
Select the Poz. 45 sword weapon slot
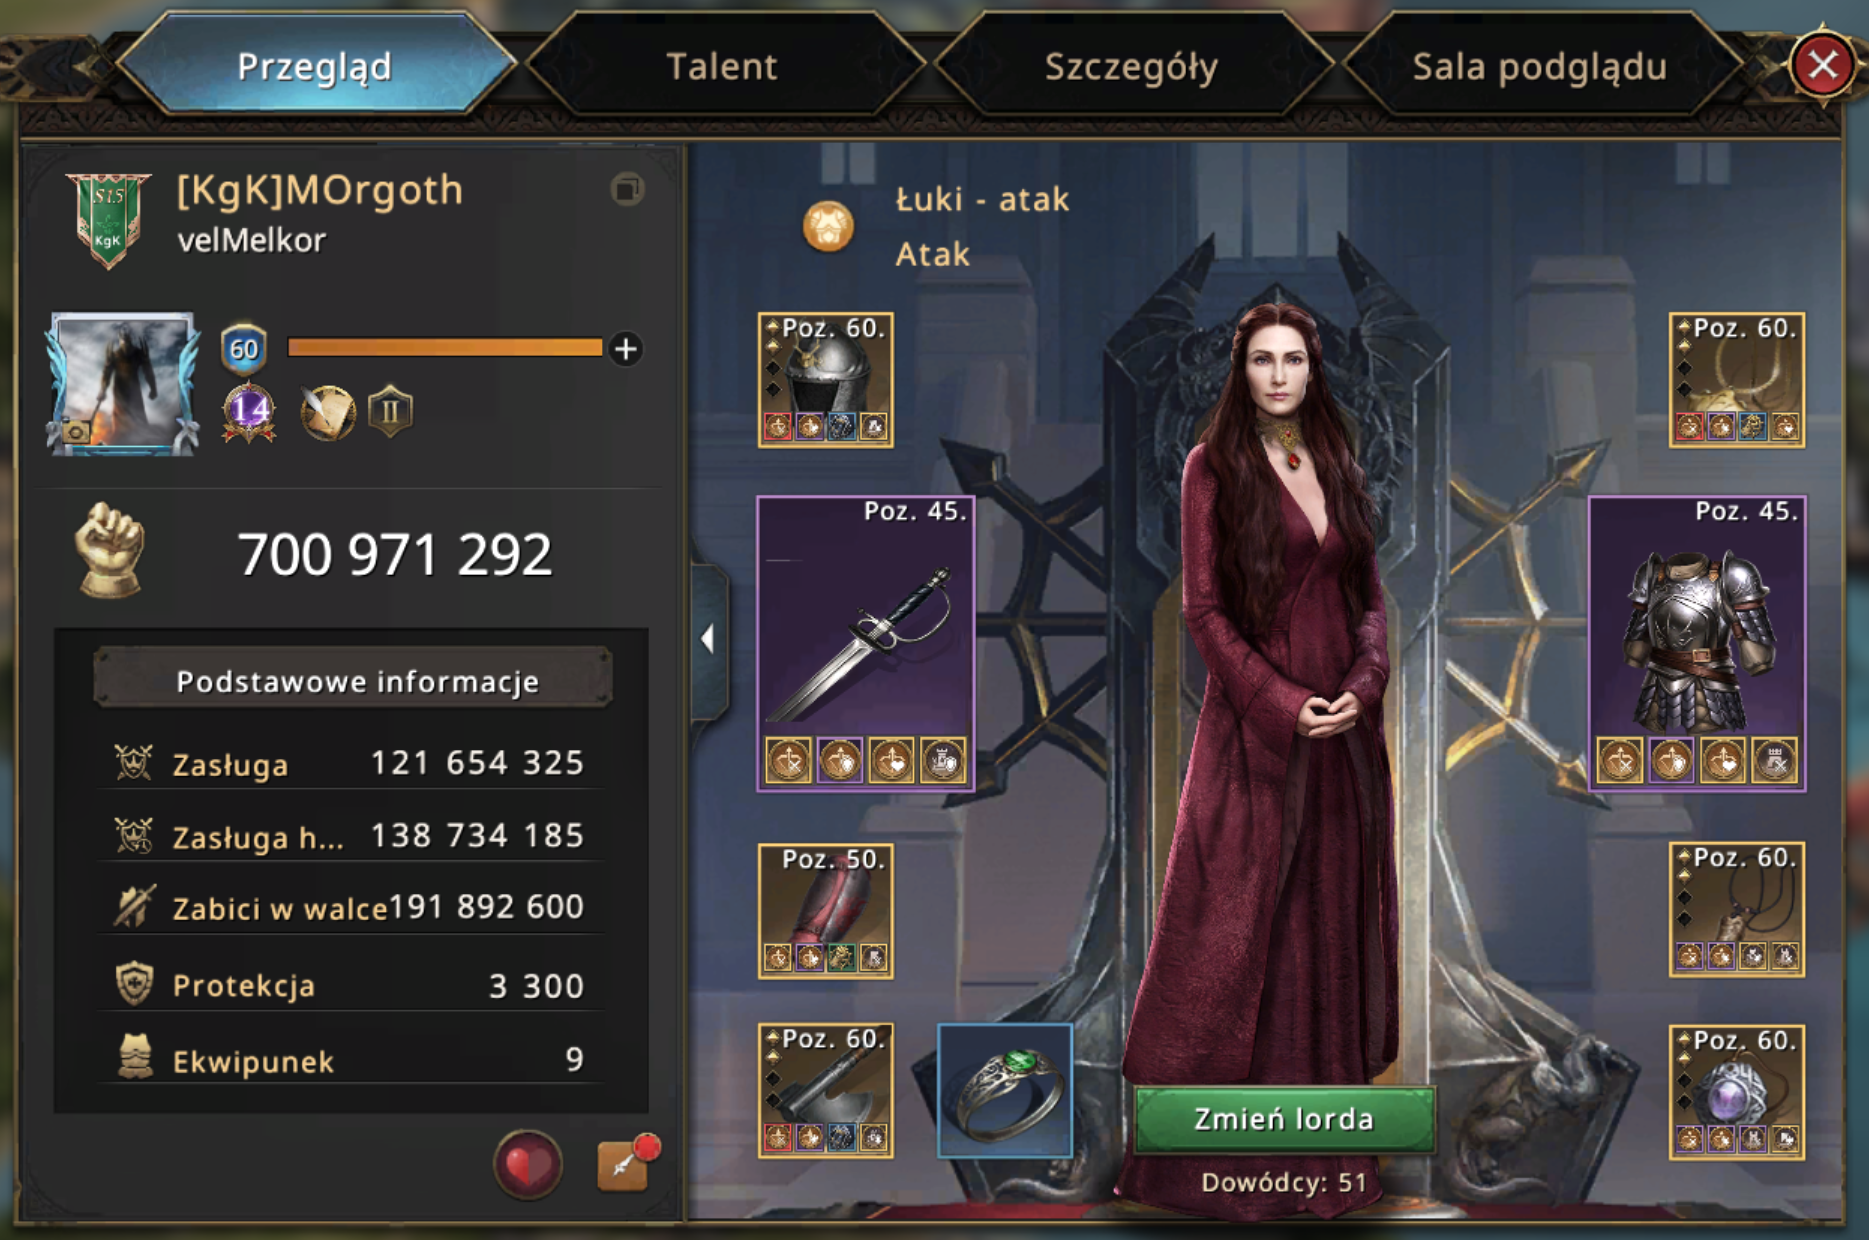pos(866,643)
